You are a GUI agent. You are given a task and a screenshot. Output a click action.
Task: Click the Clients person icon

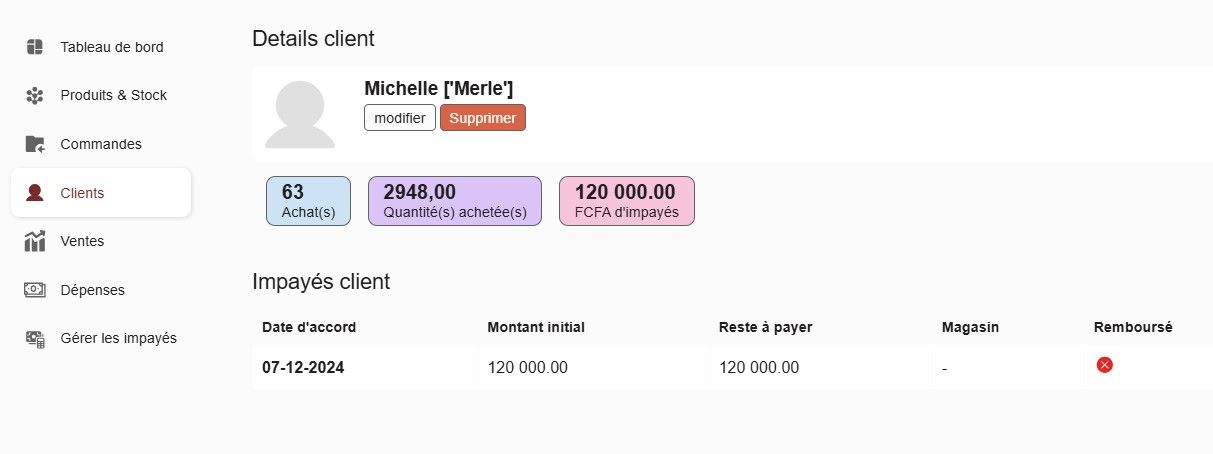[35, 193]
